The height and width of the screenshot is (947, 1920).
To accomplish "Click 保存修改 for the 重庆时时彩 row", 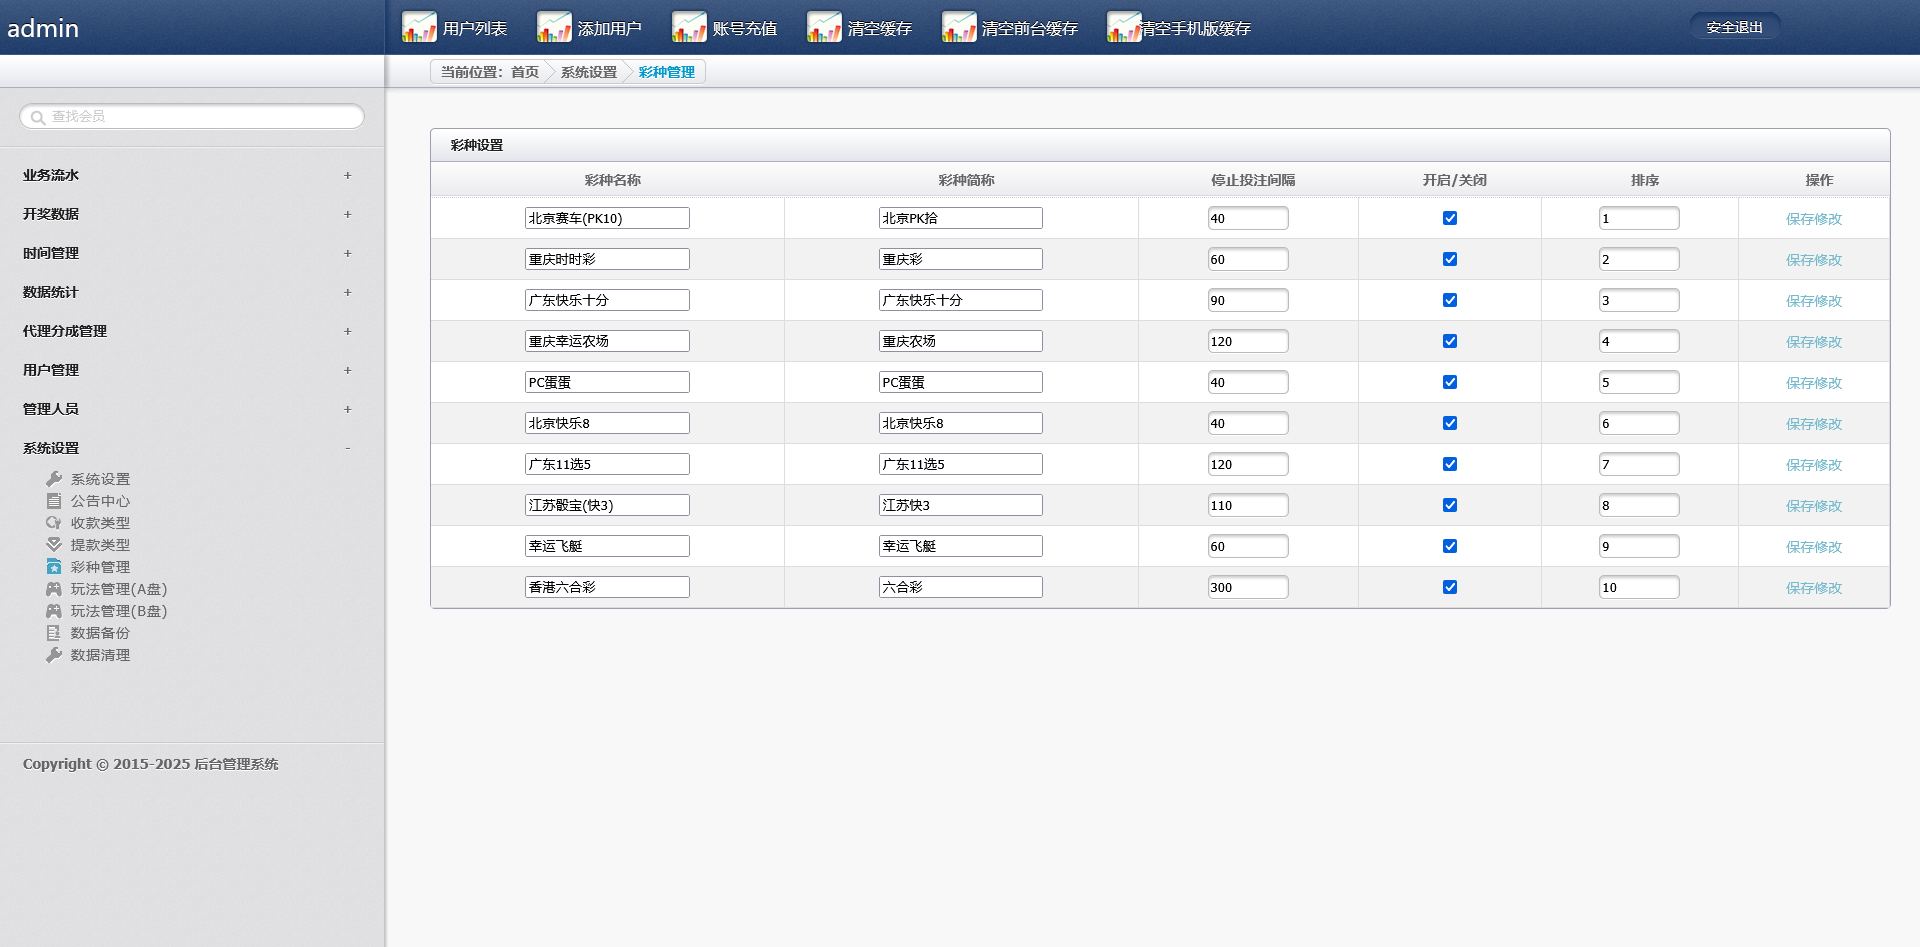I will tap(1813, 260).
